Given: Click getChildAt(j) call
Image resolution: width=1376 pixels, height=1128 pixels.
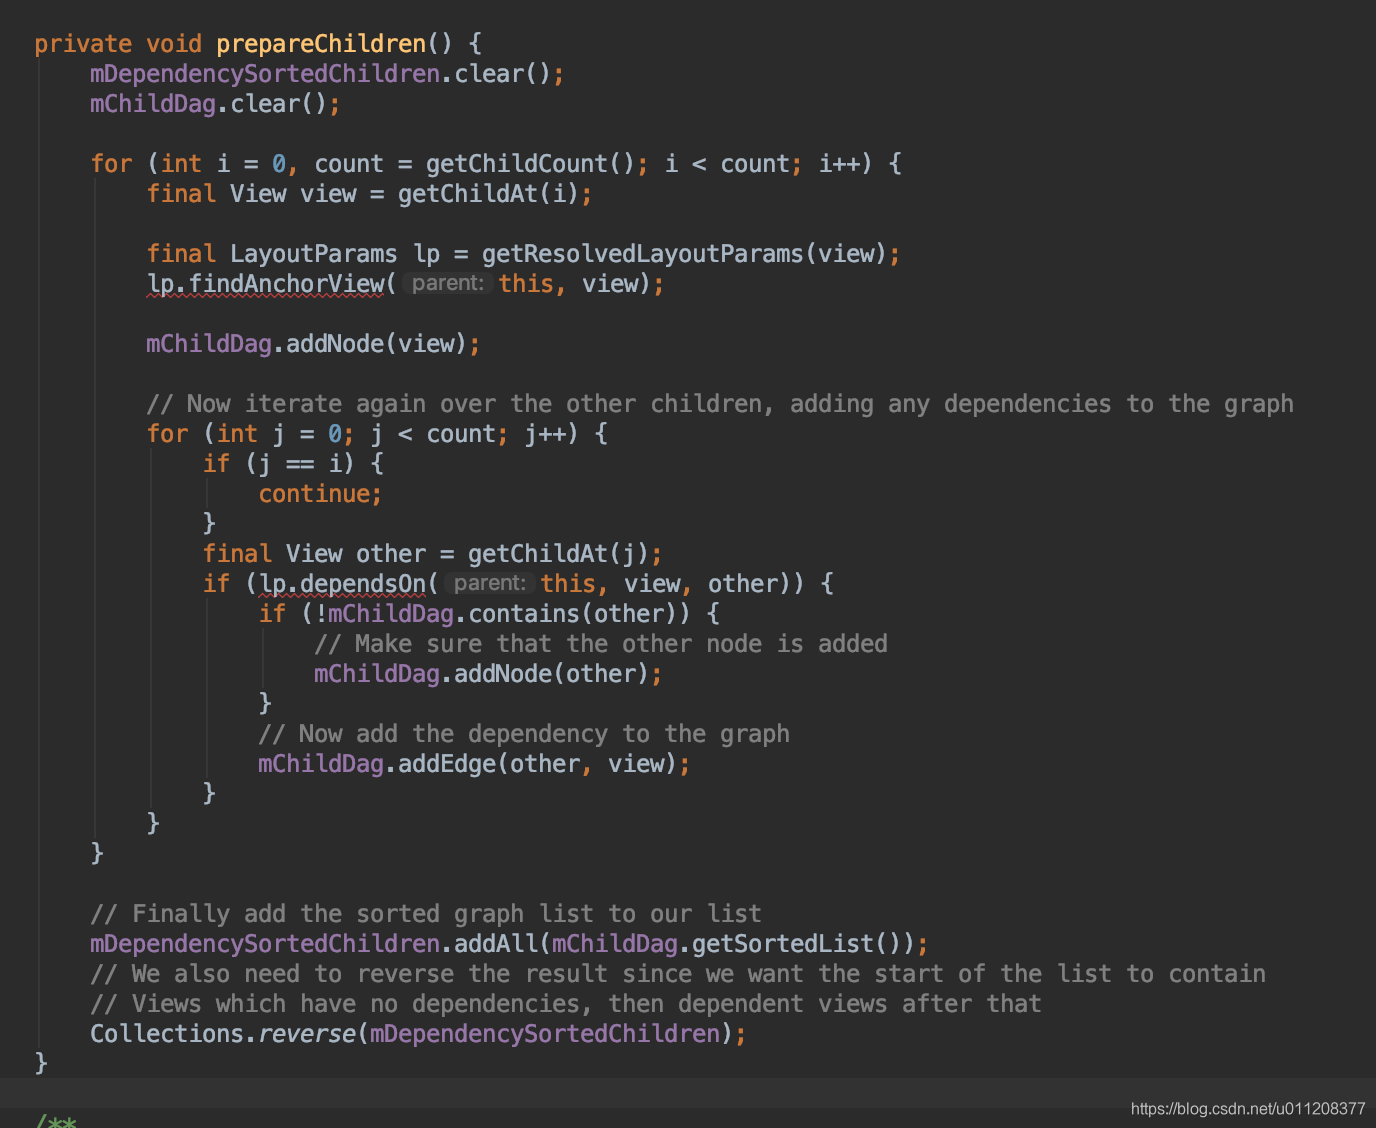Looking at the screenshot, I should coord(558,554).
